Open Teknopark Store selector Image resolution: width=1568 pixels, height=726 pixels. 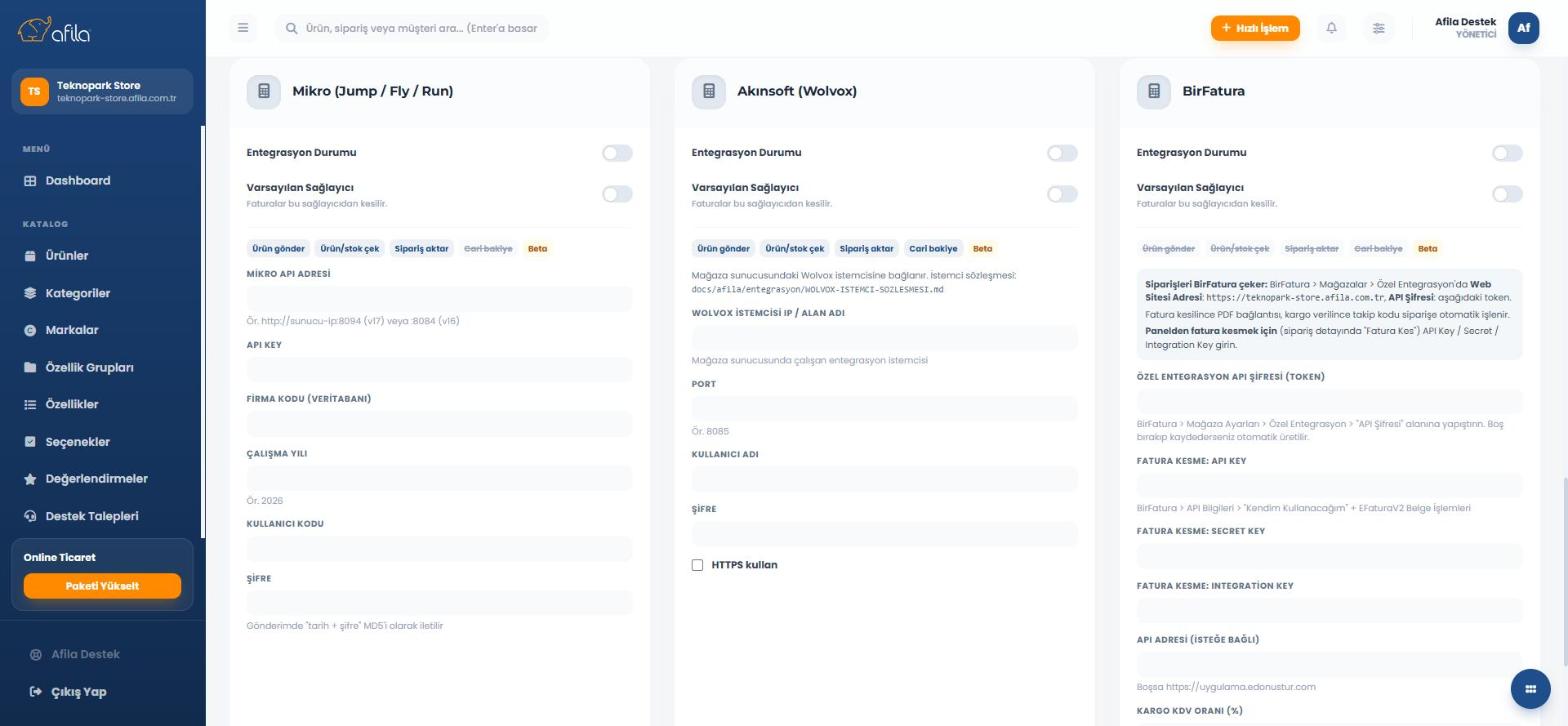coord(102,91)
